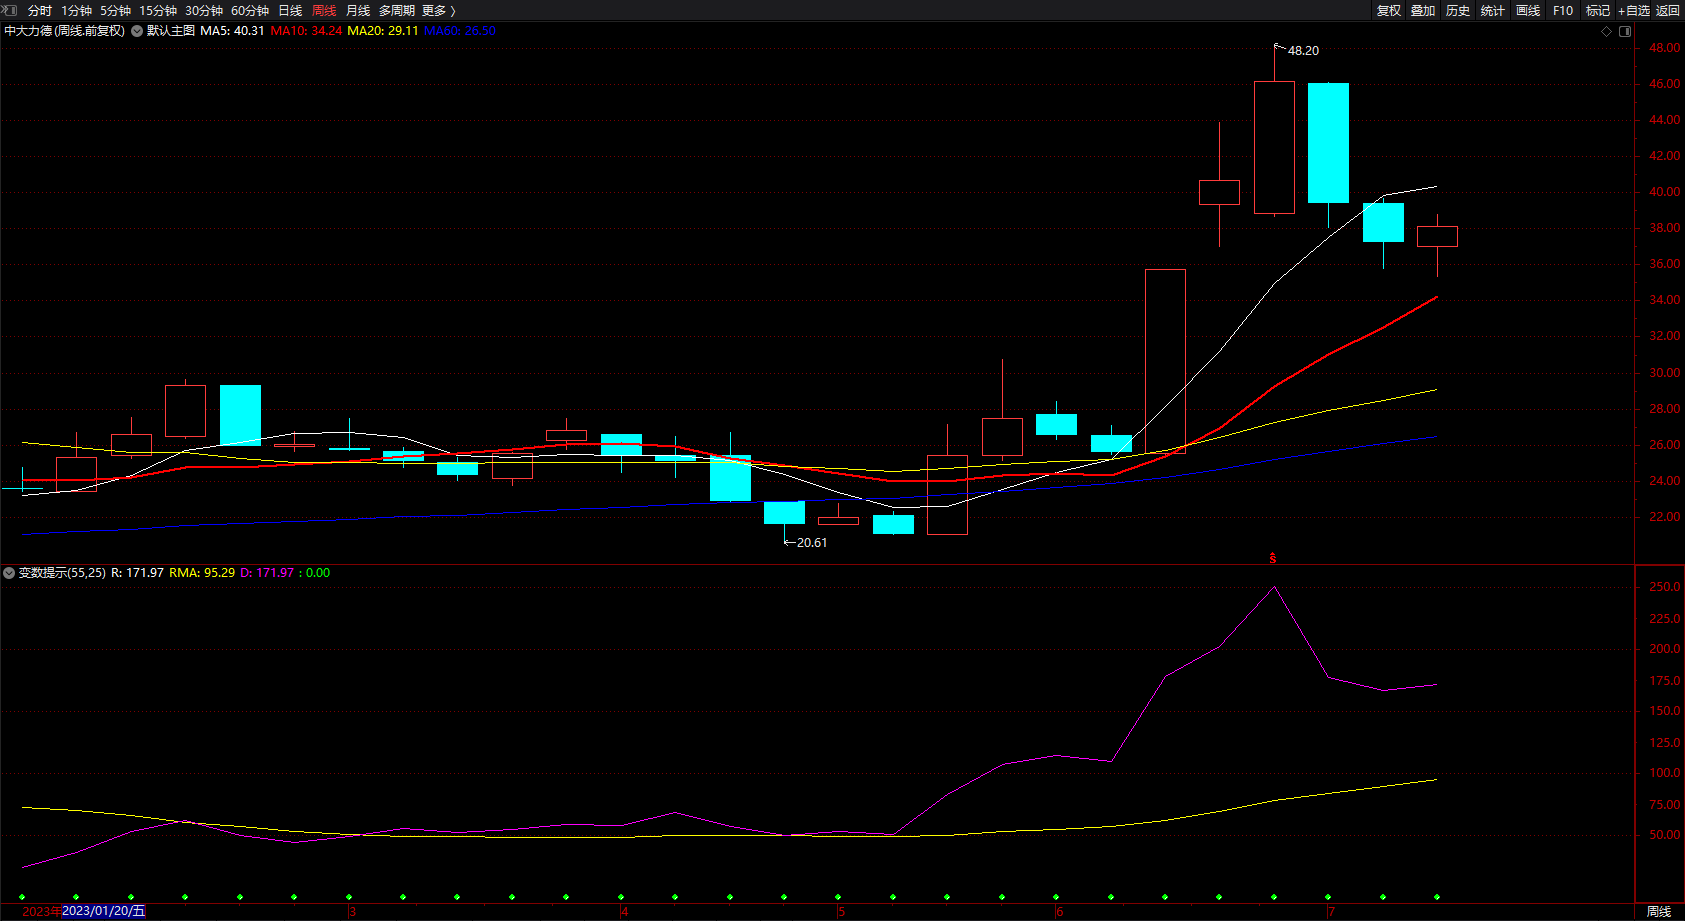Click the 叠加 overlay button
1685x921 pixels.
click(1423, 10)
